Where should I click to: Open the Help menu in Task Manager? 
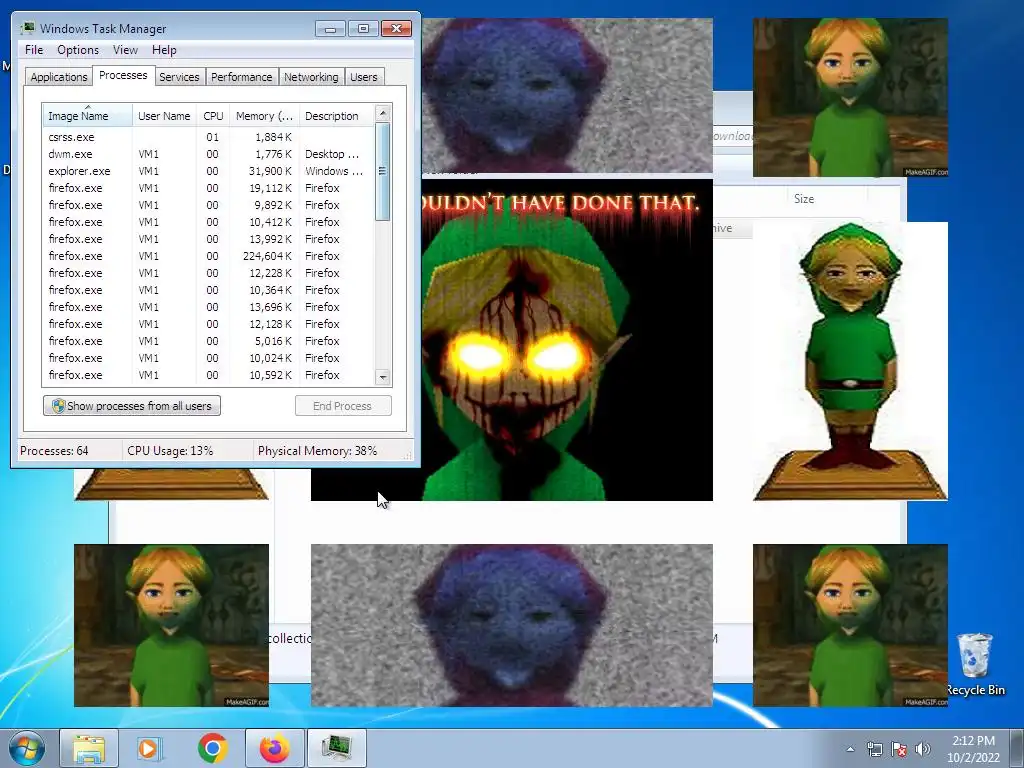point(164,50)
